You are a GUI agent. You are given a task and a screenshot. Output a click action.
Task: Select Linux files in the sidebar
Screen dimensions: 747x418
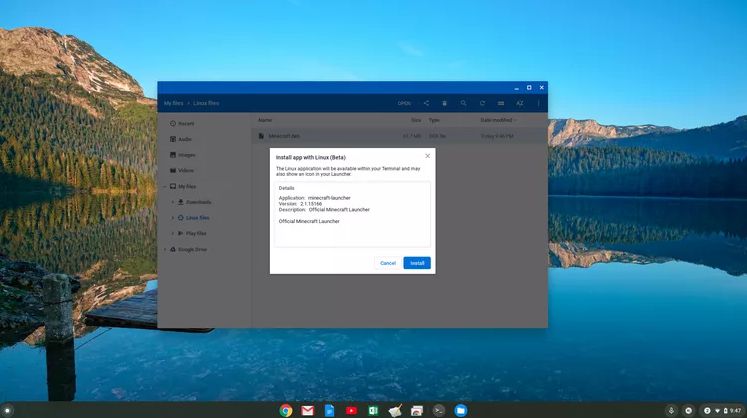[x=197, y=218]
